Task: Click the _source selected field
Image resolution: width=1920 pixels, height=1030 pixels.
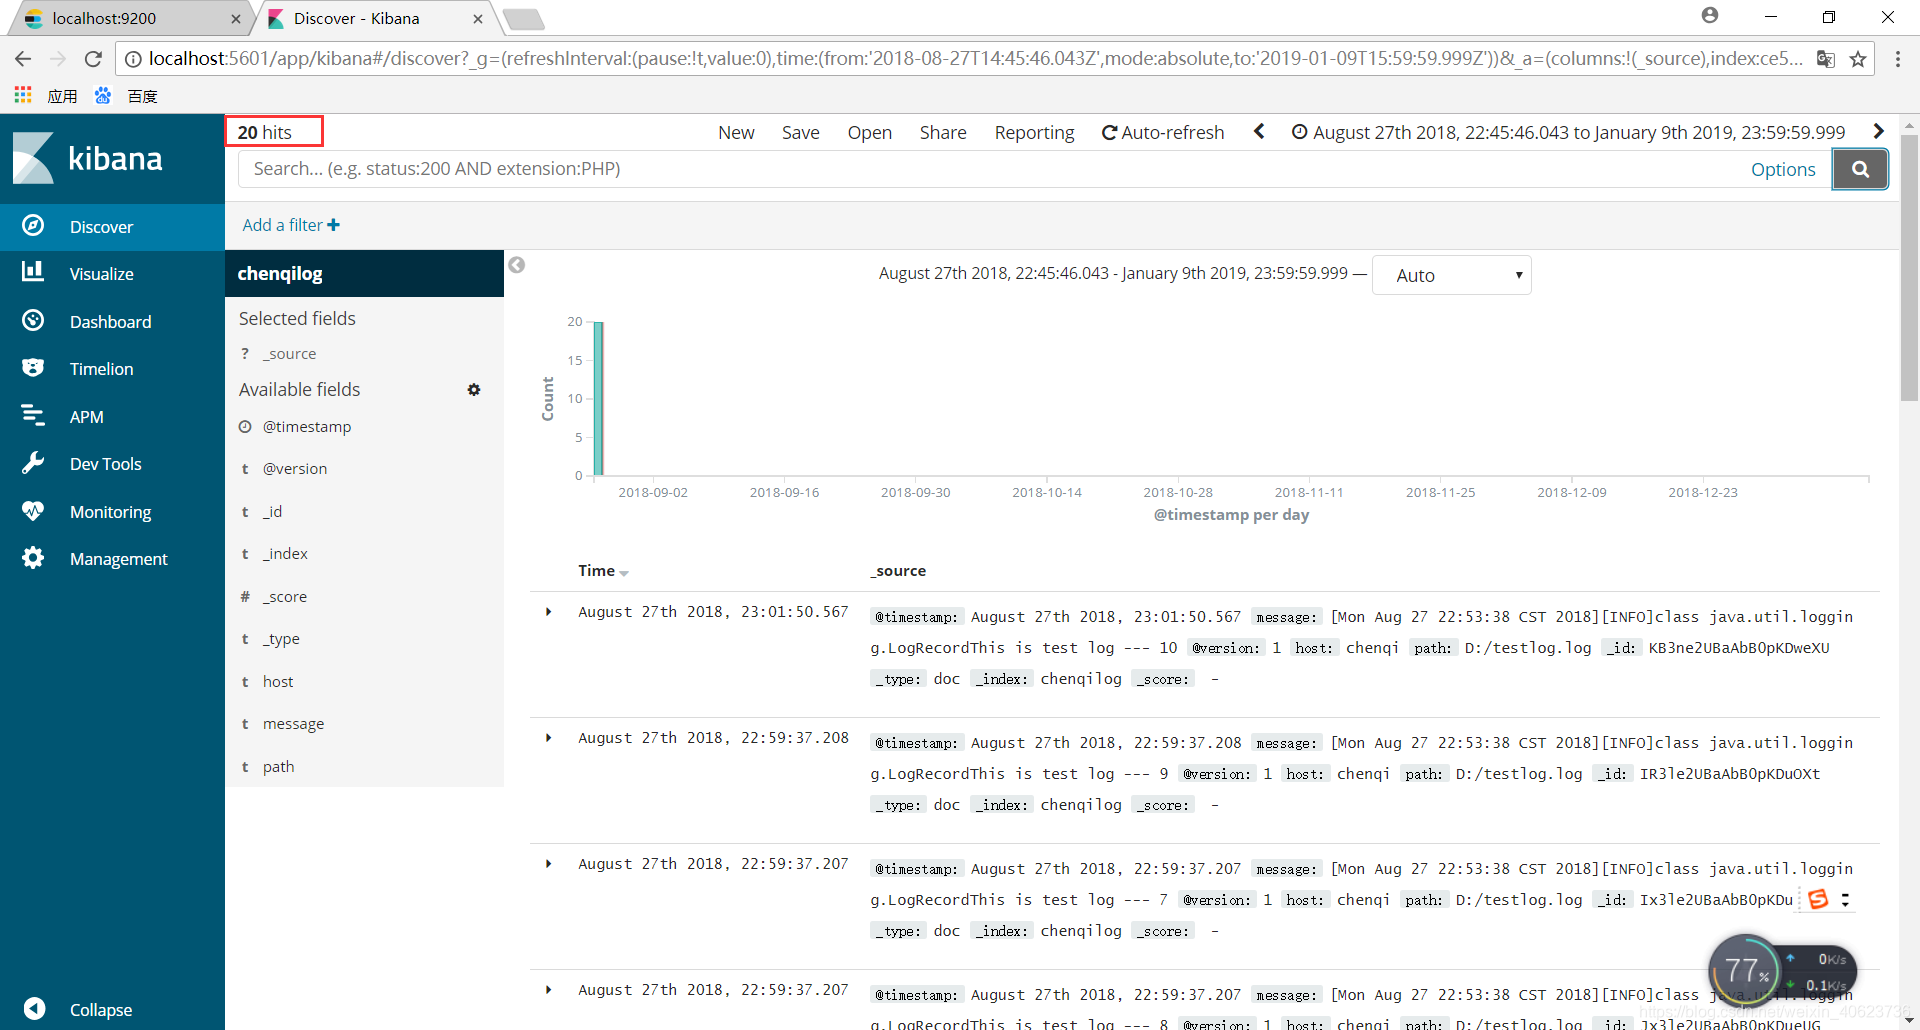Action: [x=289, y=354]
